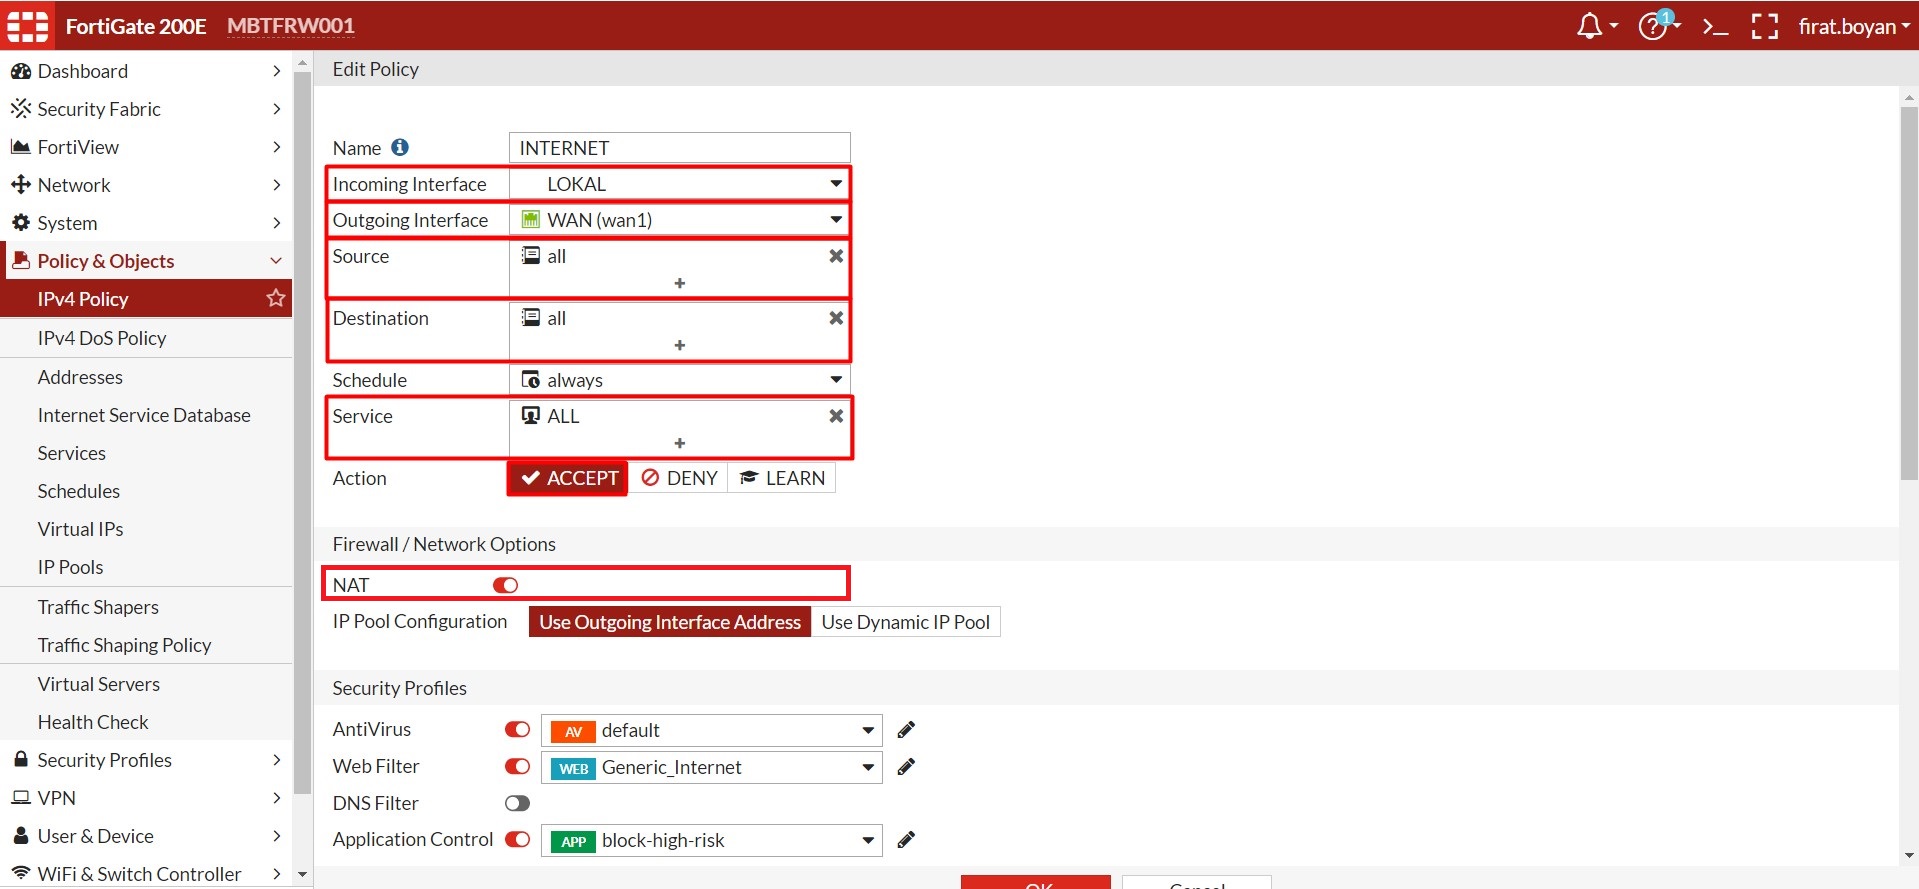1919x889 pixels.
Task: Open the firat.boyan user menu
Action: tap(1854, 26)
